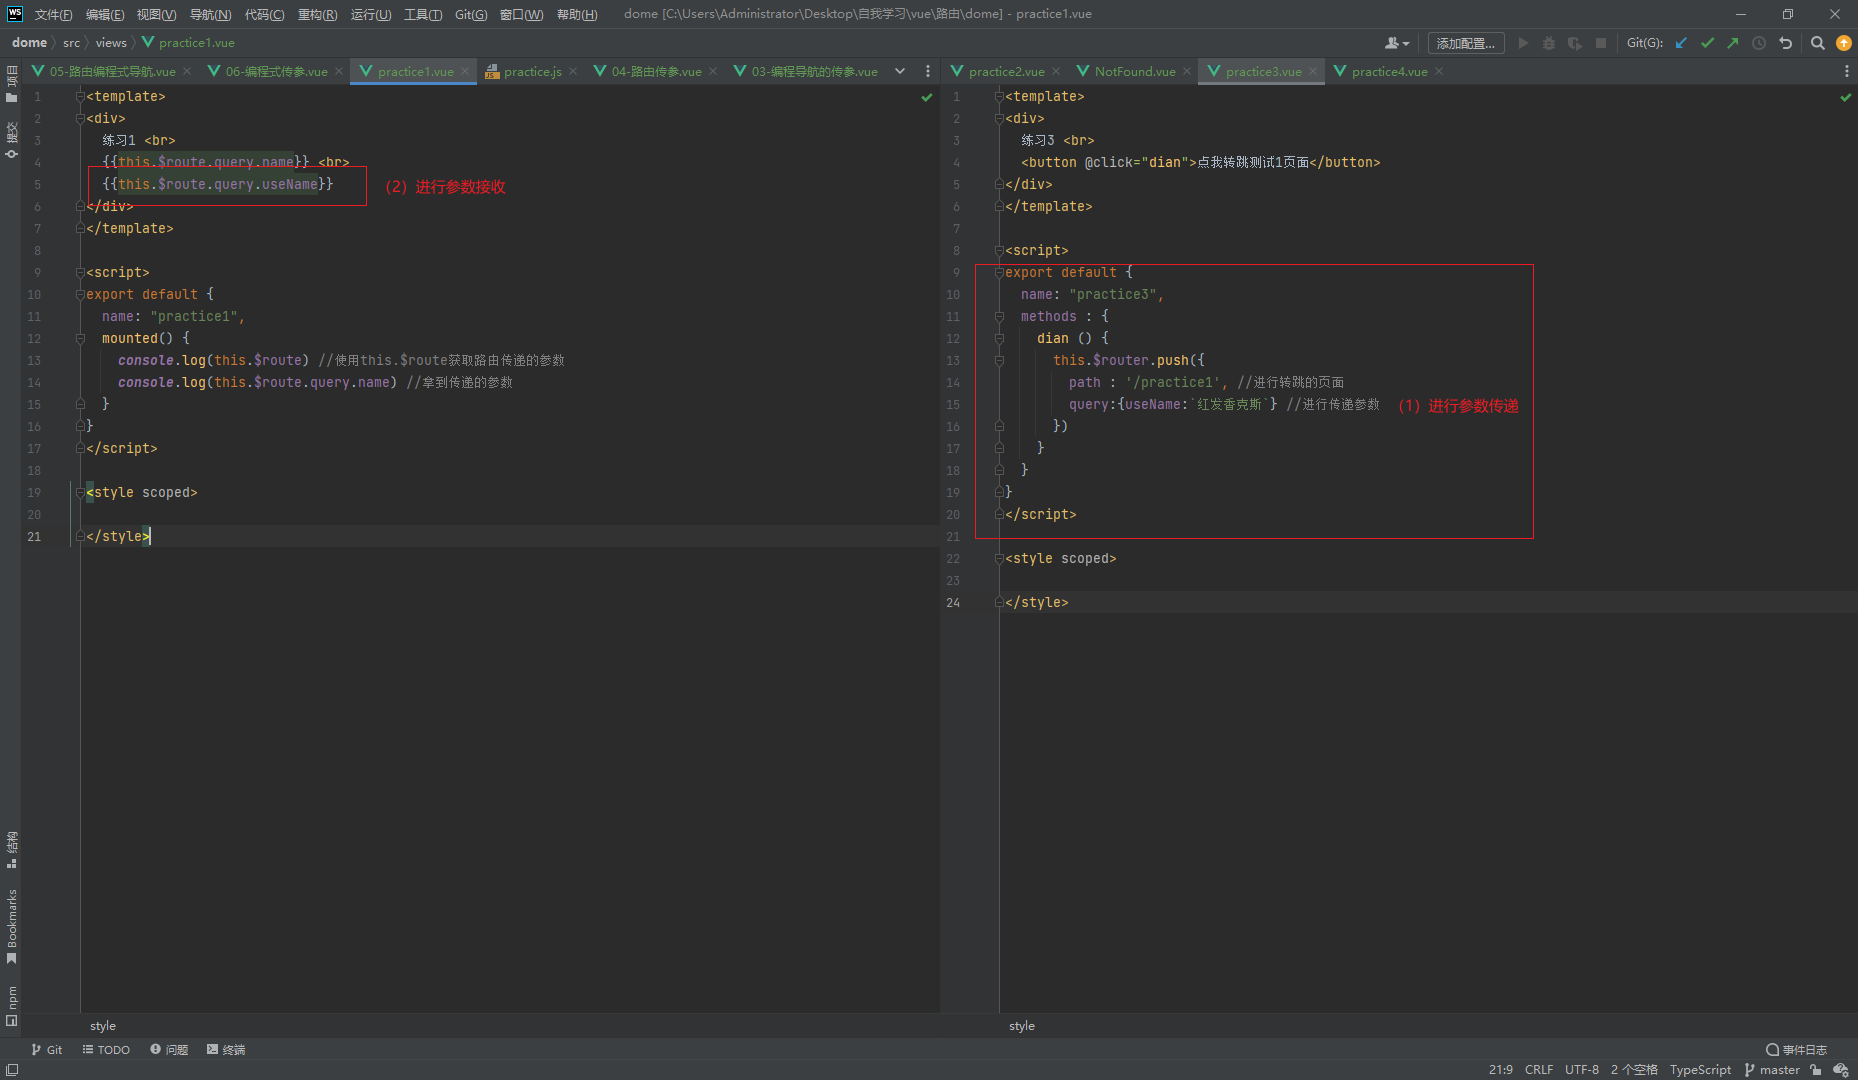Open the Problems tool window
This screenshot has width=1858, height=1080.
(x=169, y=1049)
